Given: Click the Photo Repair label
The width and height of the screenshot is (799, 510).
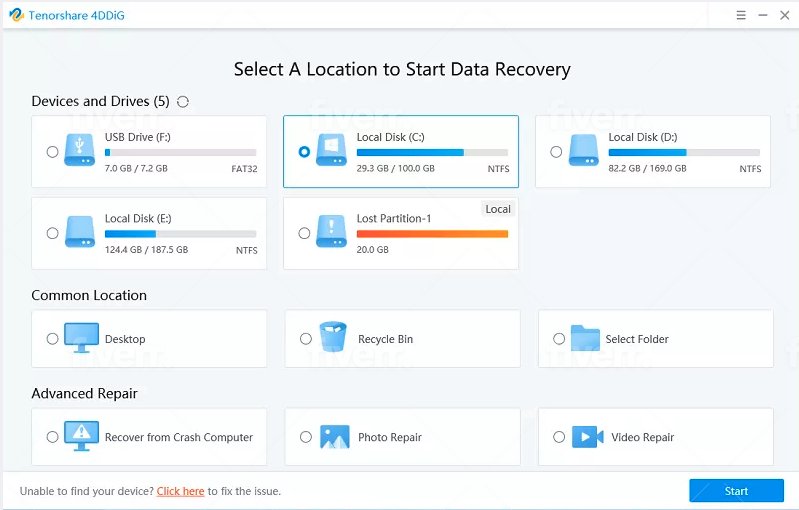Looking at the screenshot, I should [x=390, y=437].
